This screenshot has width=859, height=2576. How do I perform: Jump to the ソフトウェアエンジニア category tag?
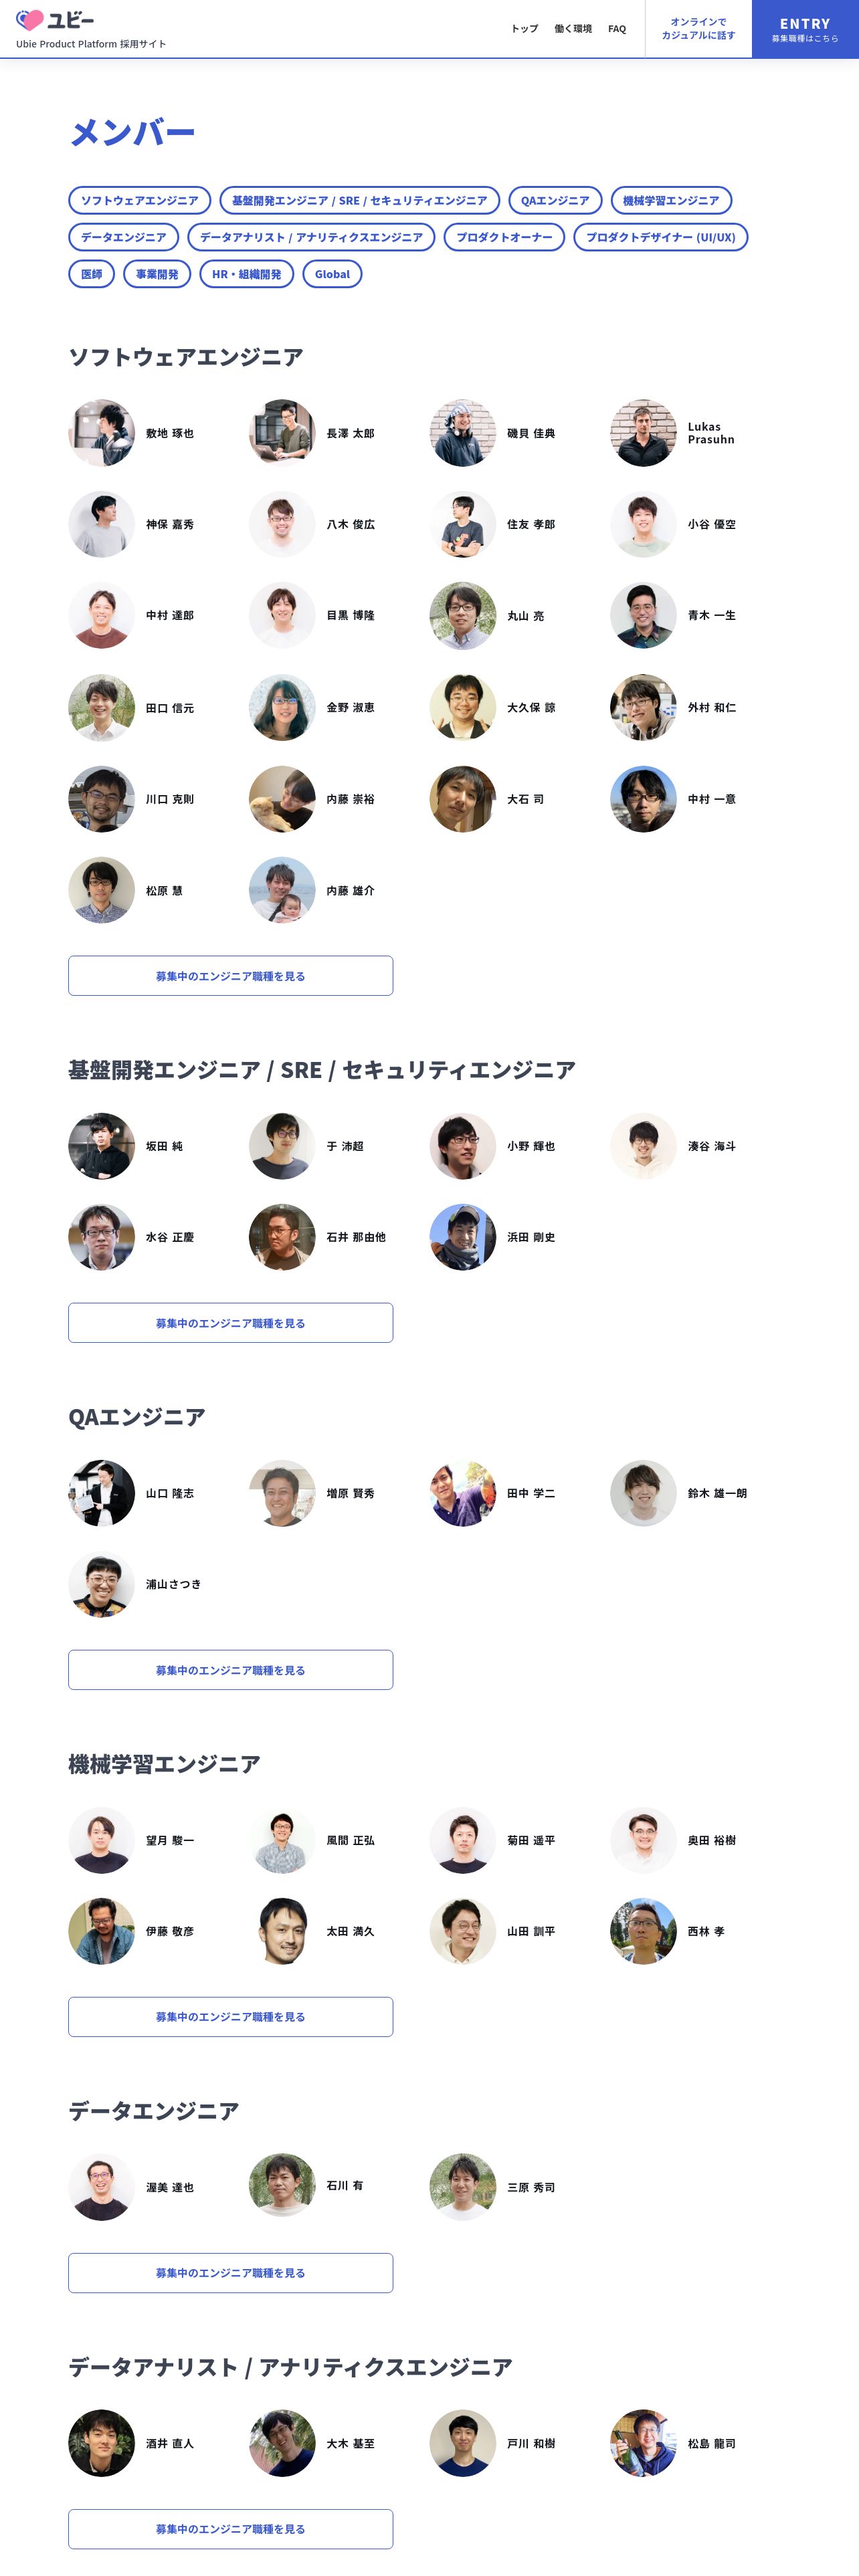[x=140, y=200]
